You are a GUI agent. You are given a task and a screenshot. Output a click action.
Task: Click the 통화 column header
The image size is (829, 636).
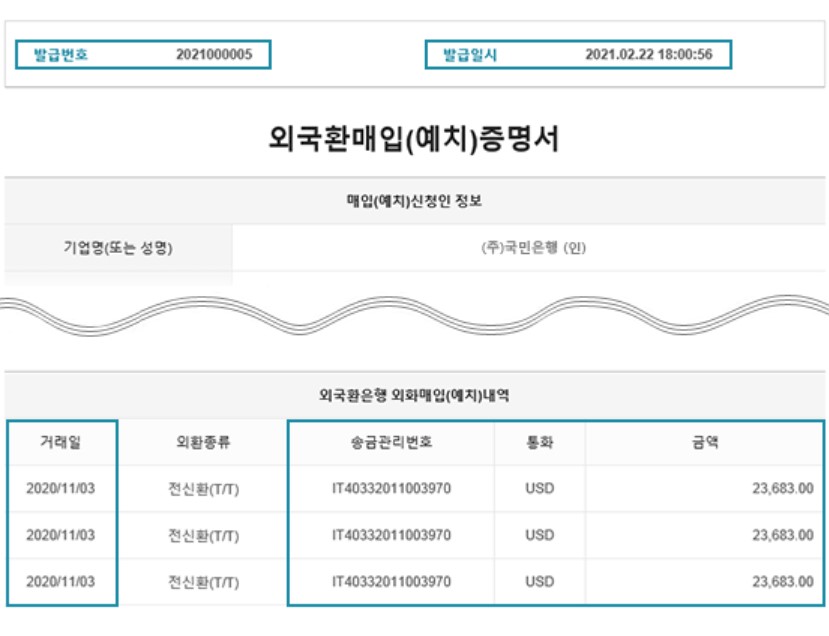[x=540, y=442]
